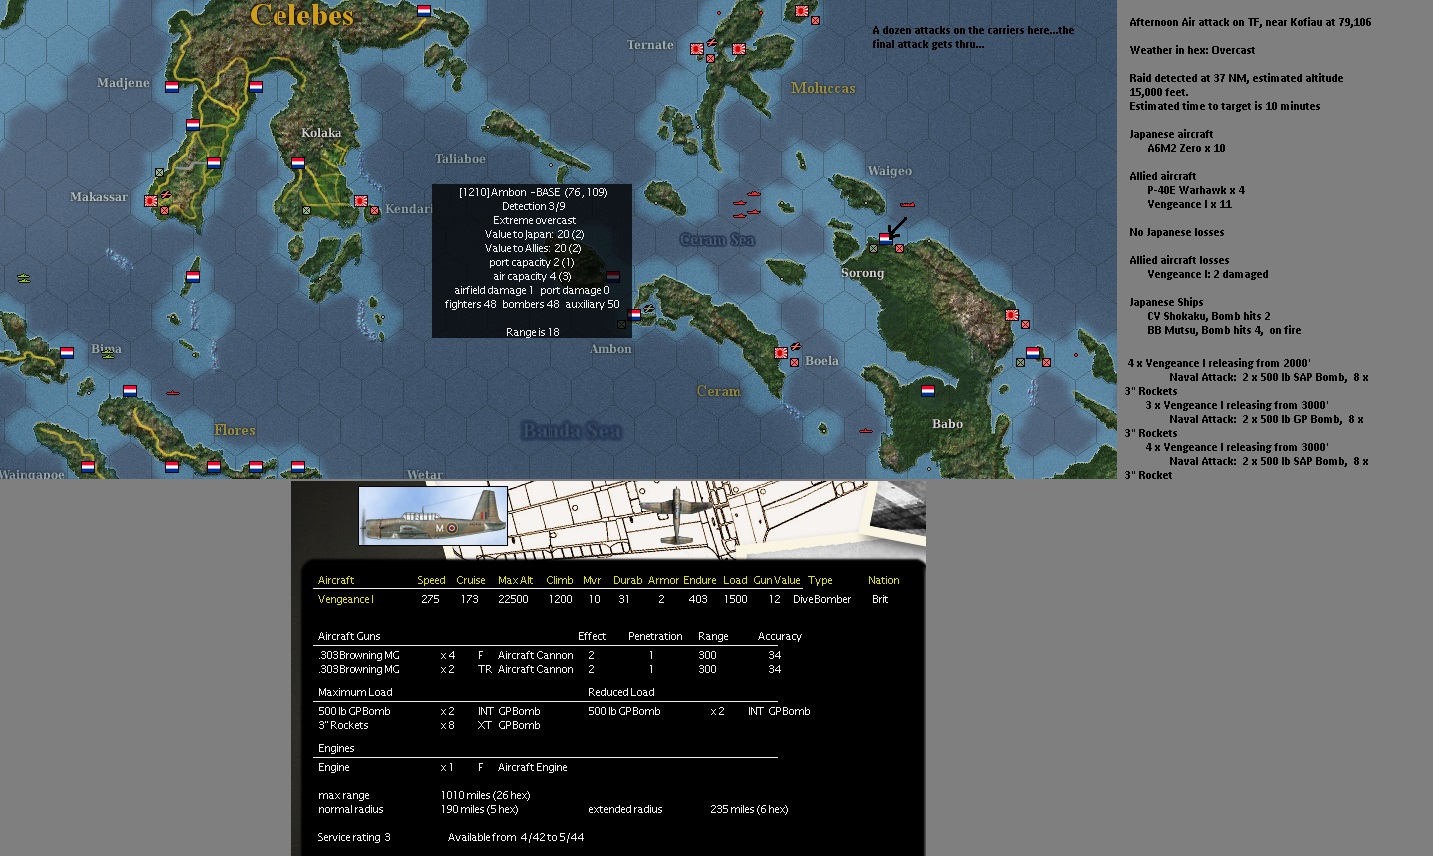Select the Maximum Load section heading

[x=355, y=692]
